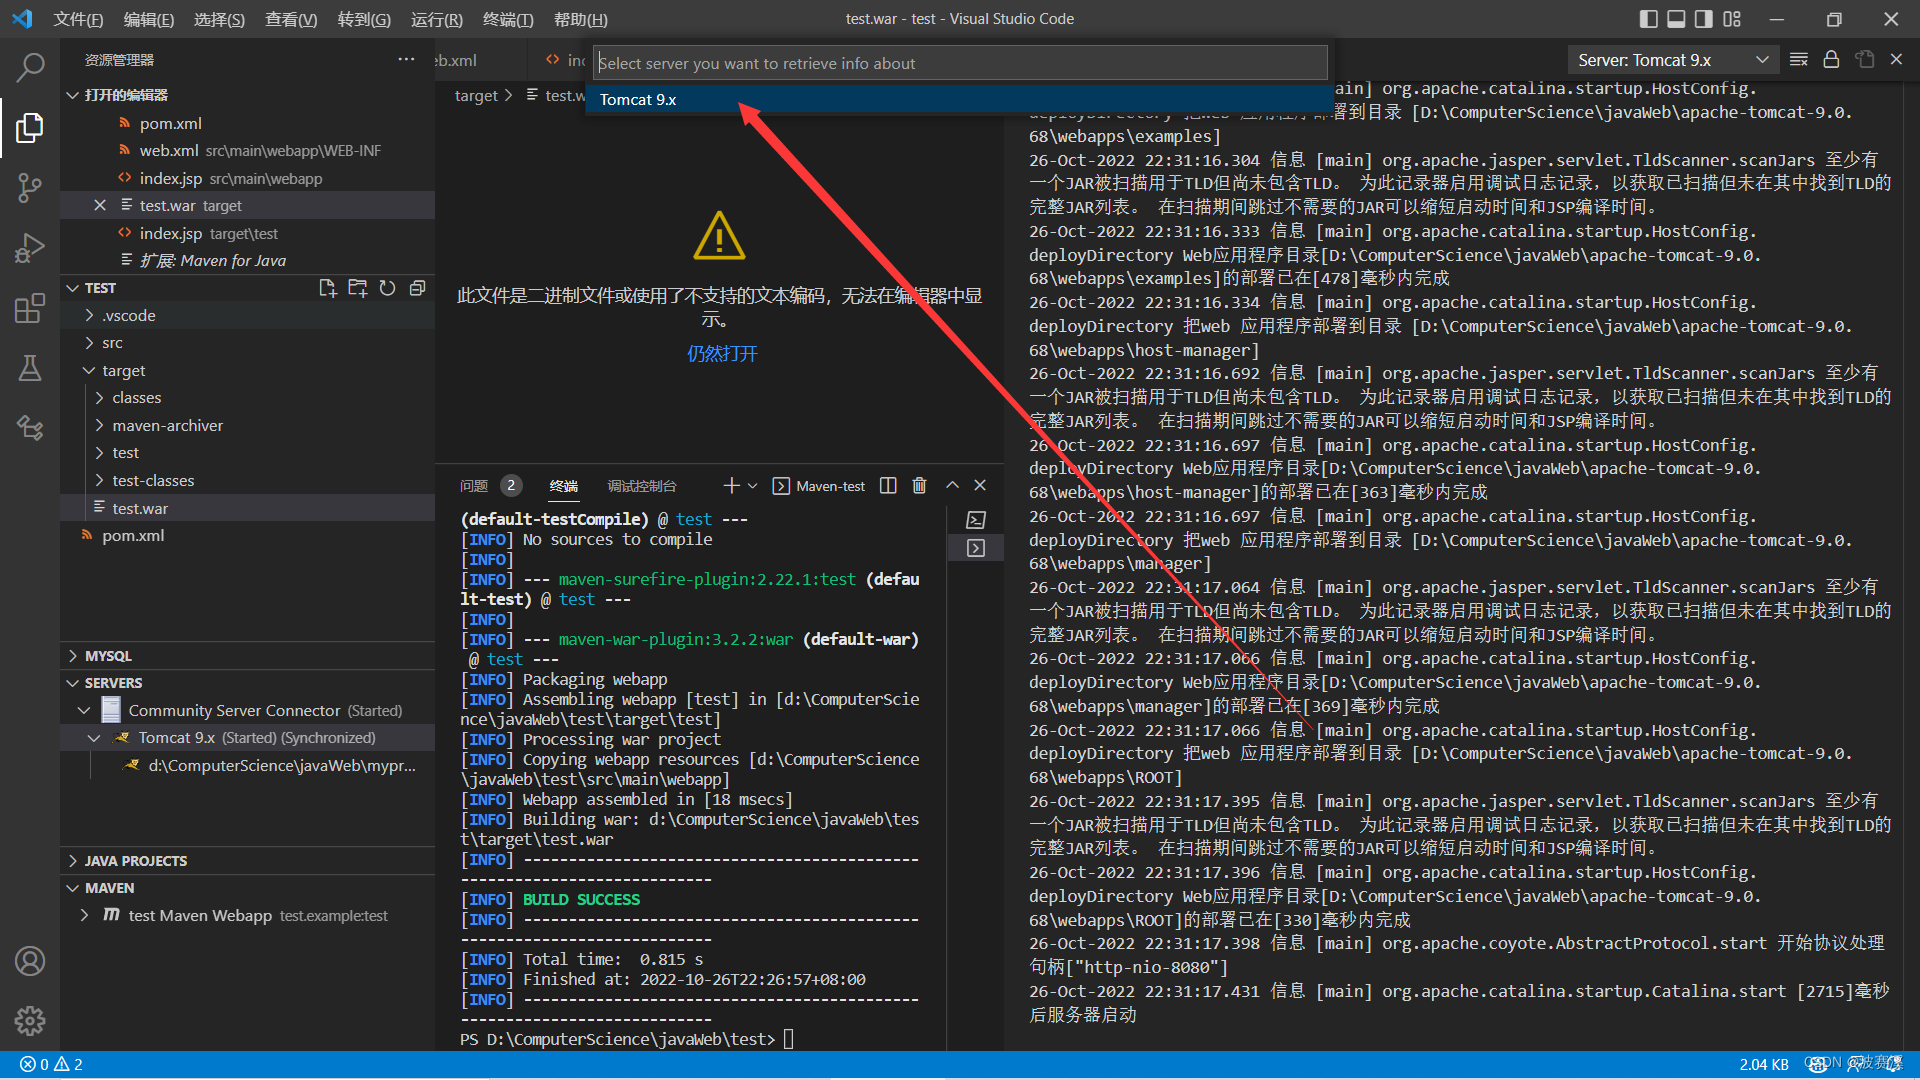Screen dimensions: 1920x1080
Task: Open the Explorer view in activity bar
Action: tap(30, 127)
